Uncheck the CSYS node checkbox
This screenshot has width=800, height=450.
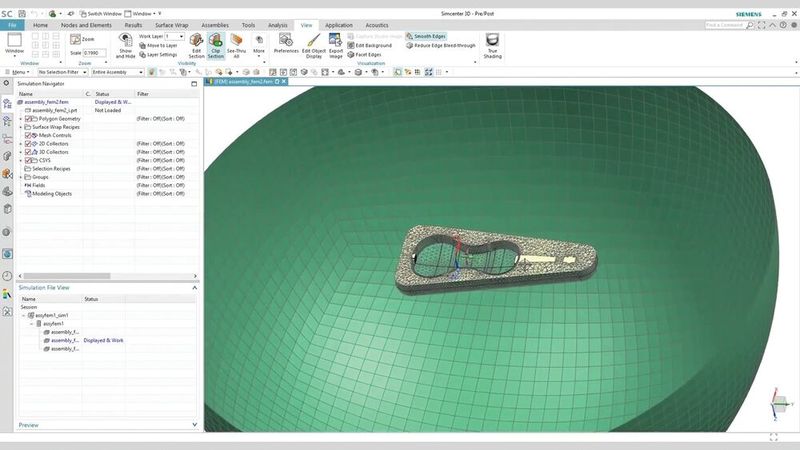[x=28, y=160]
